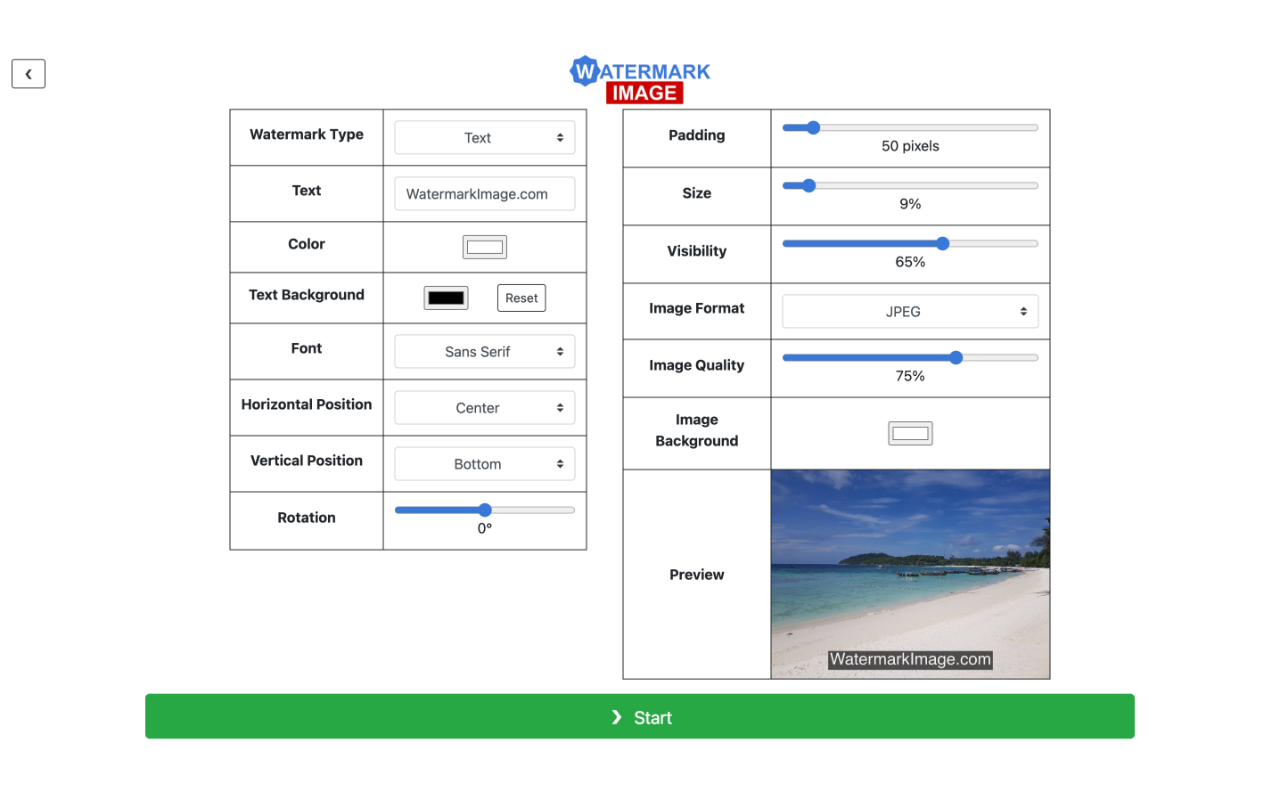1280x800 pixels.
Task: Open the Image Background color swatch
Action: [x=910, y=433]
